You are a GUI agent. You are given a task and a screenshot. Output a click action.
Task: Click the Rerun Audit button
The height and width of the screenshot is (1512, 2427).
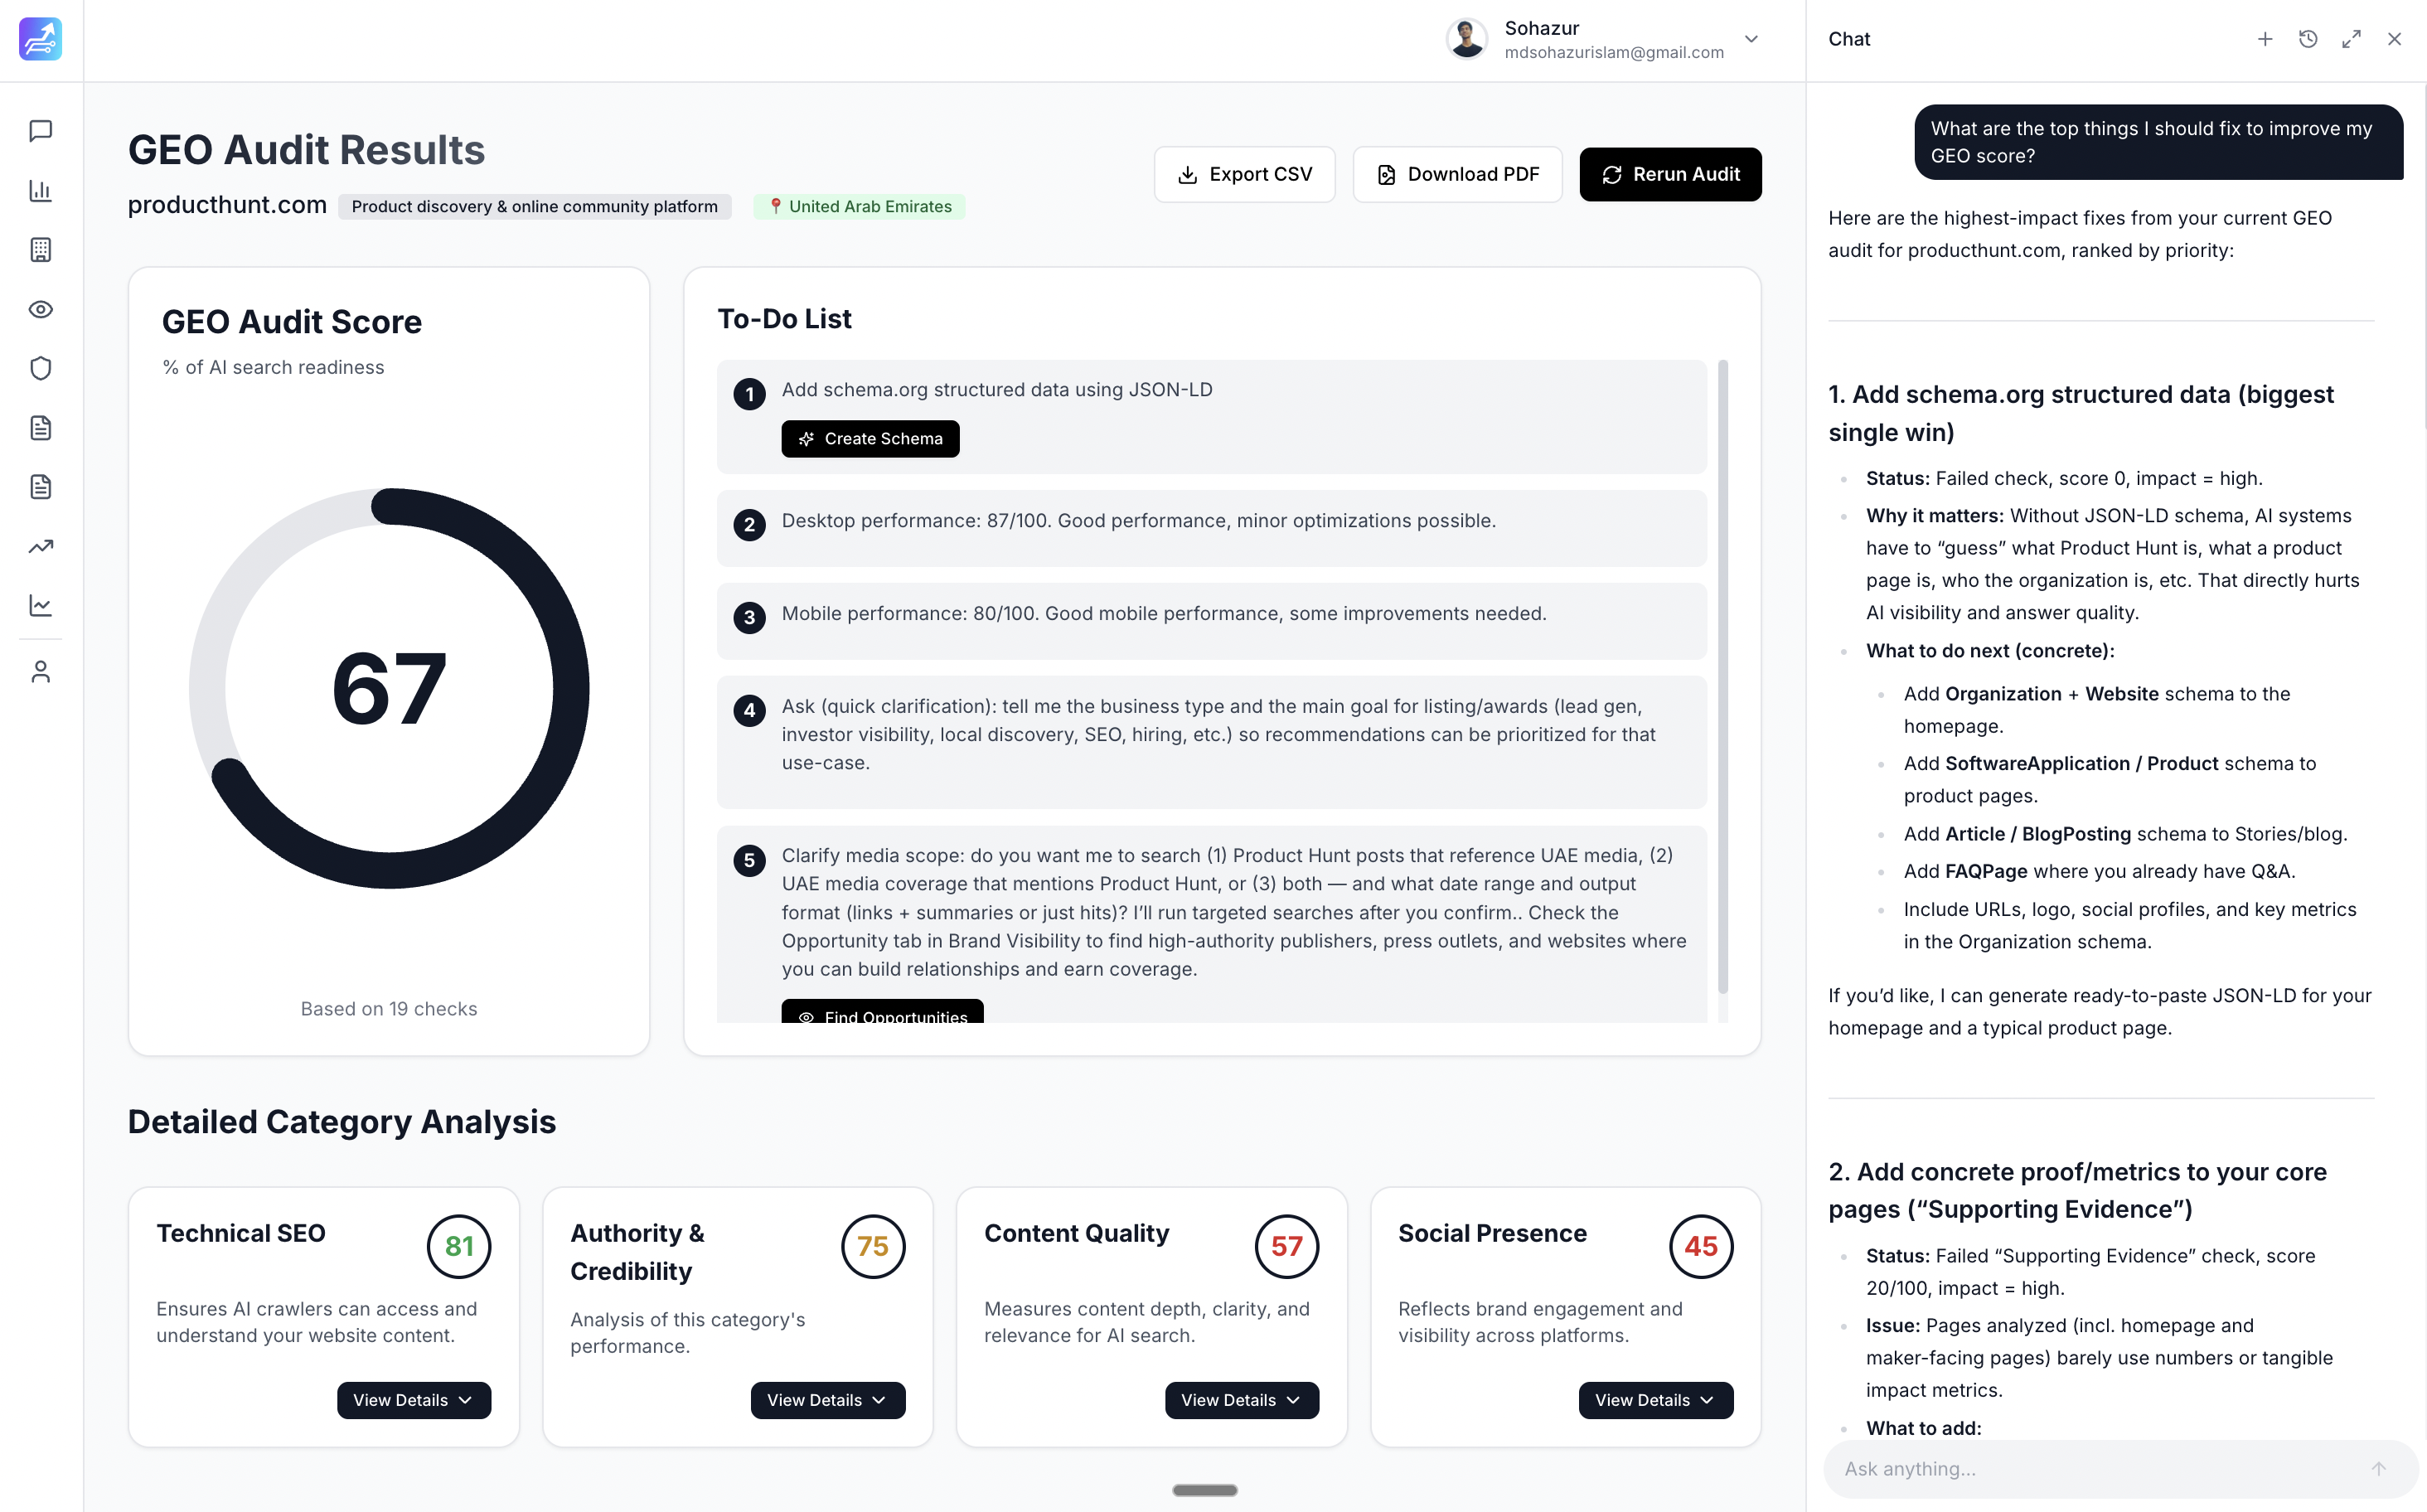[x=1670, y=174]
